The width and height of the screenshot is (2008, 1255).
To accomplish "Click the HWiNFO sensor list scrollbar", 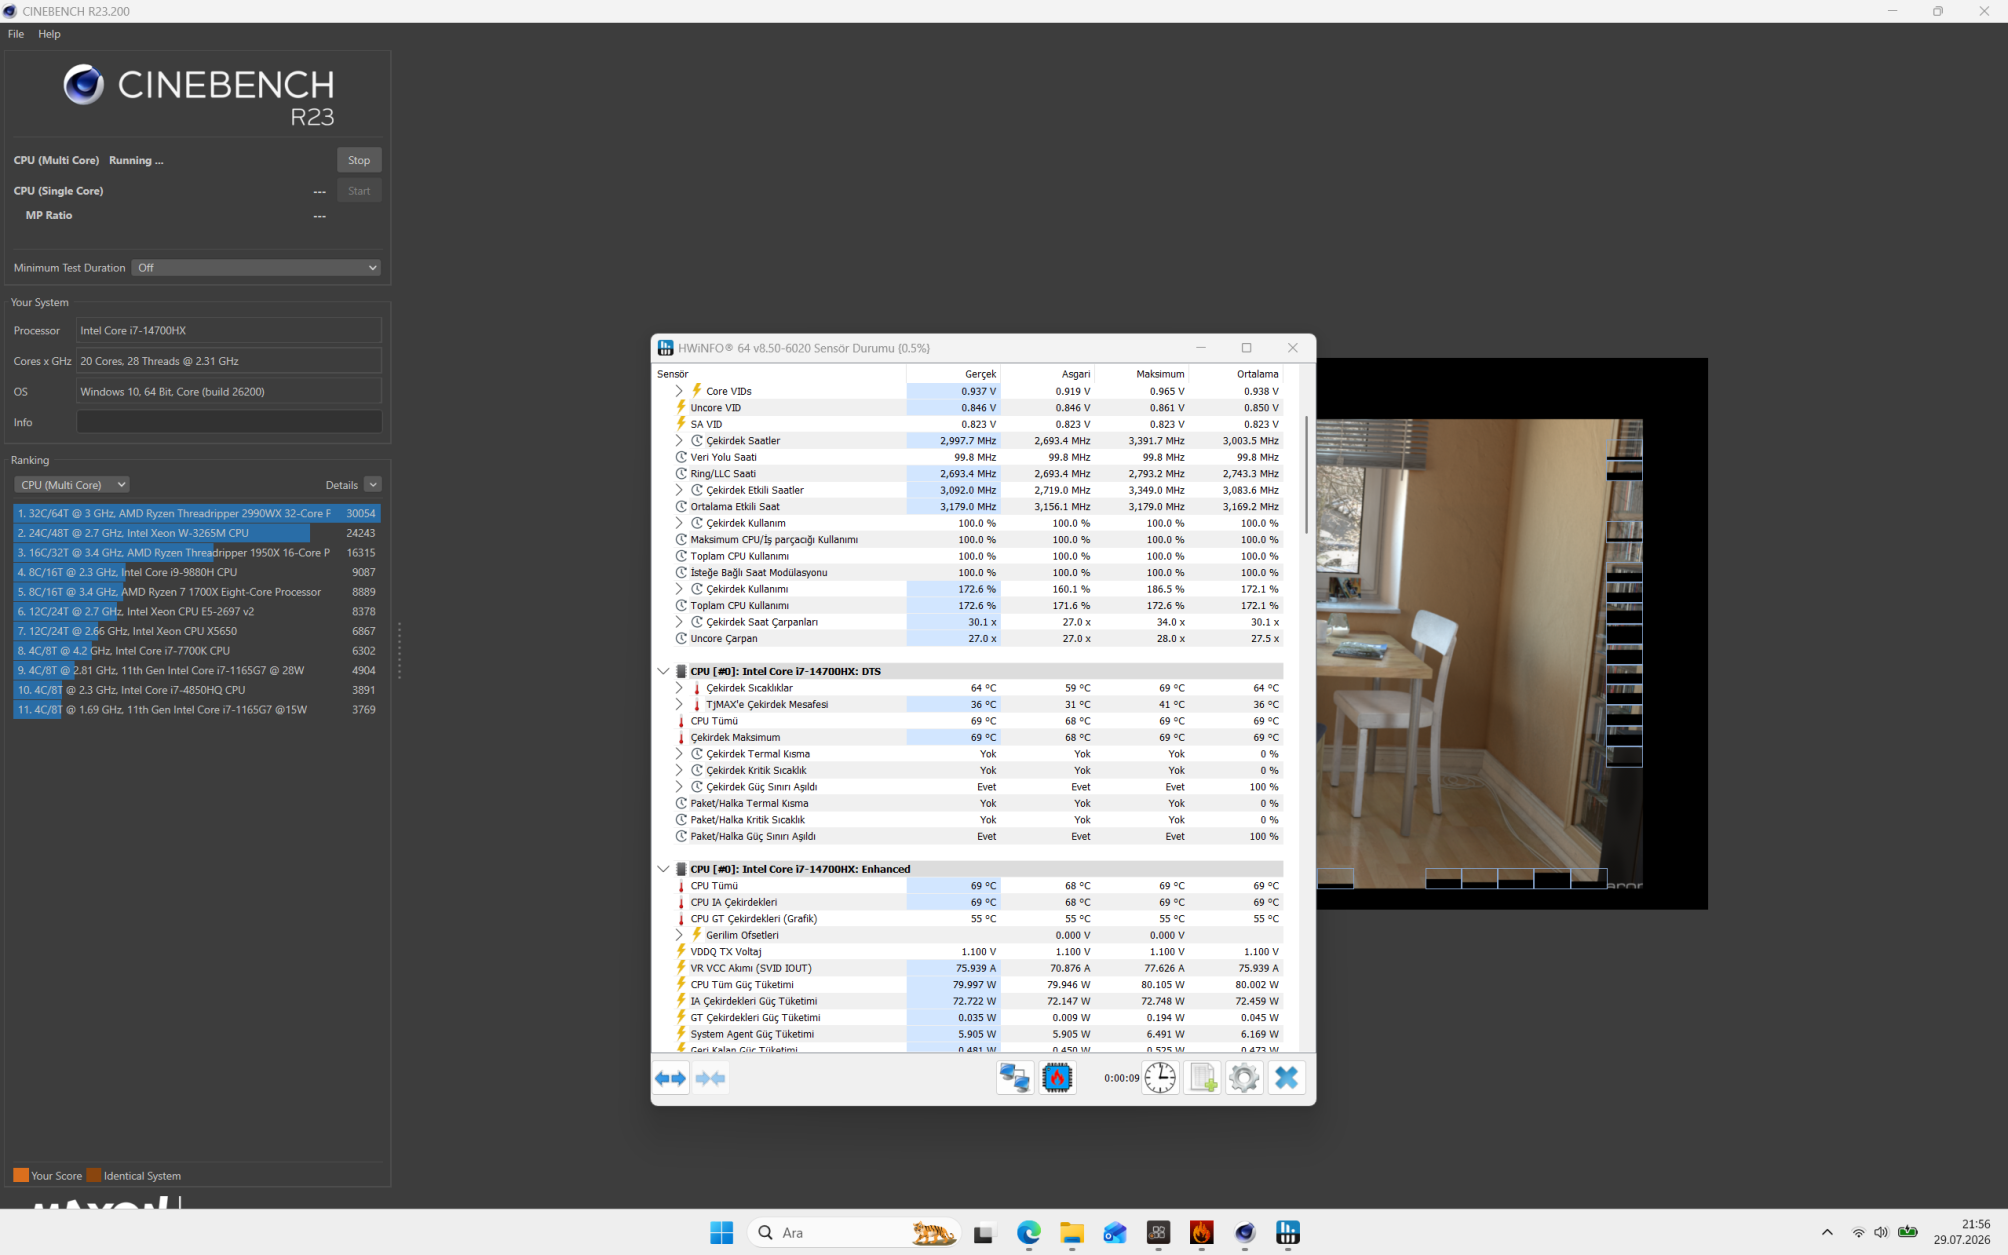I will 1306,476.
